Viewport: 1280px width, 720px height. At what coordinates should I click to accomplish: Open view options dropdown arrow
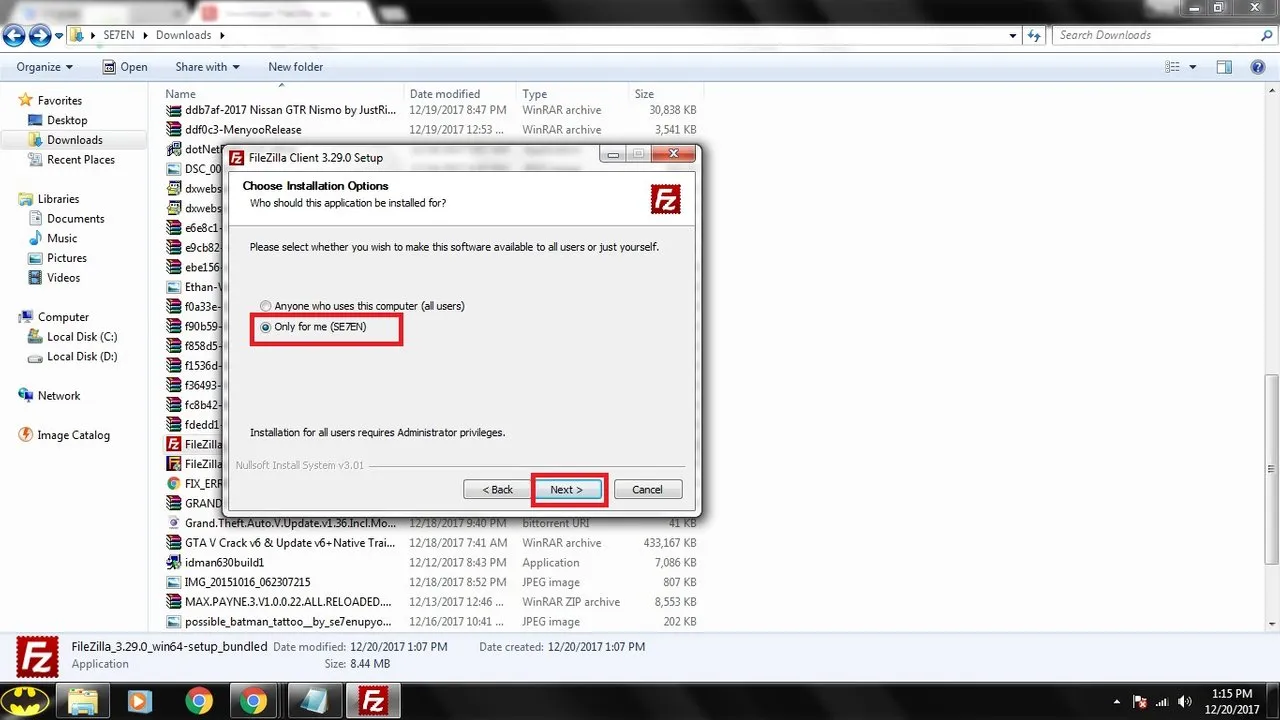pos(1193,67)
